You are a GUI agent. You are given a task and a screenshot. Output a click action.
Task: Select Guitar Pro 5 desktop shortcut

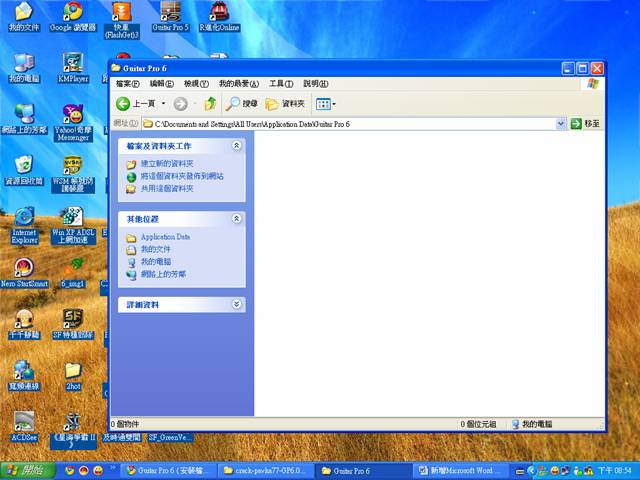click(x=170, y=17)
